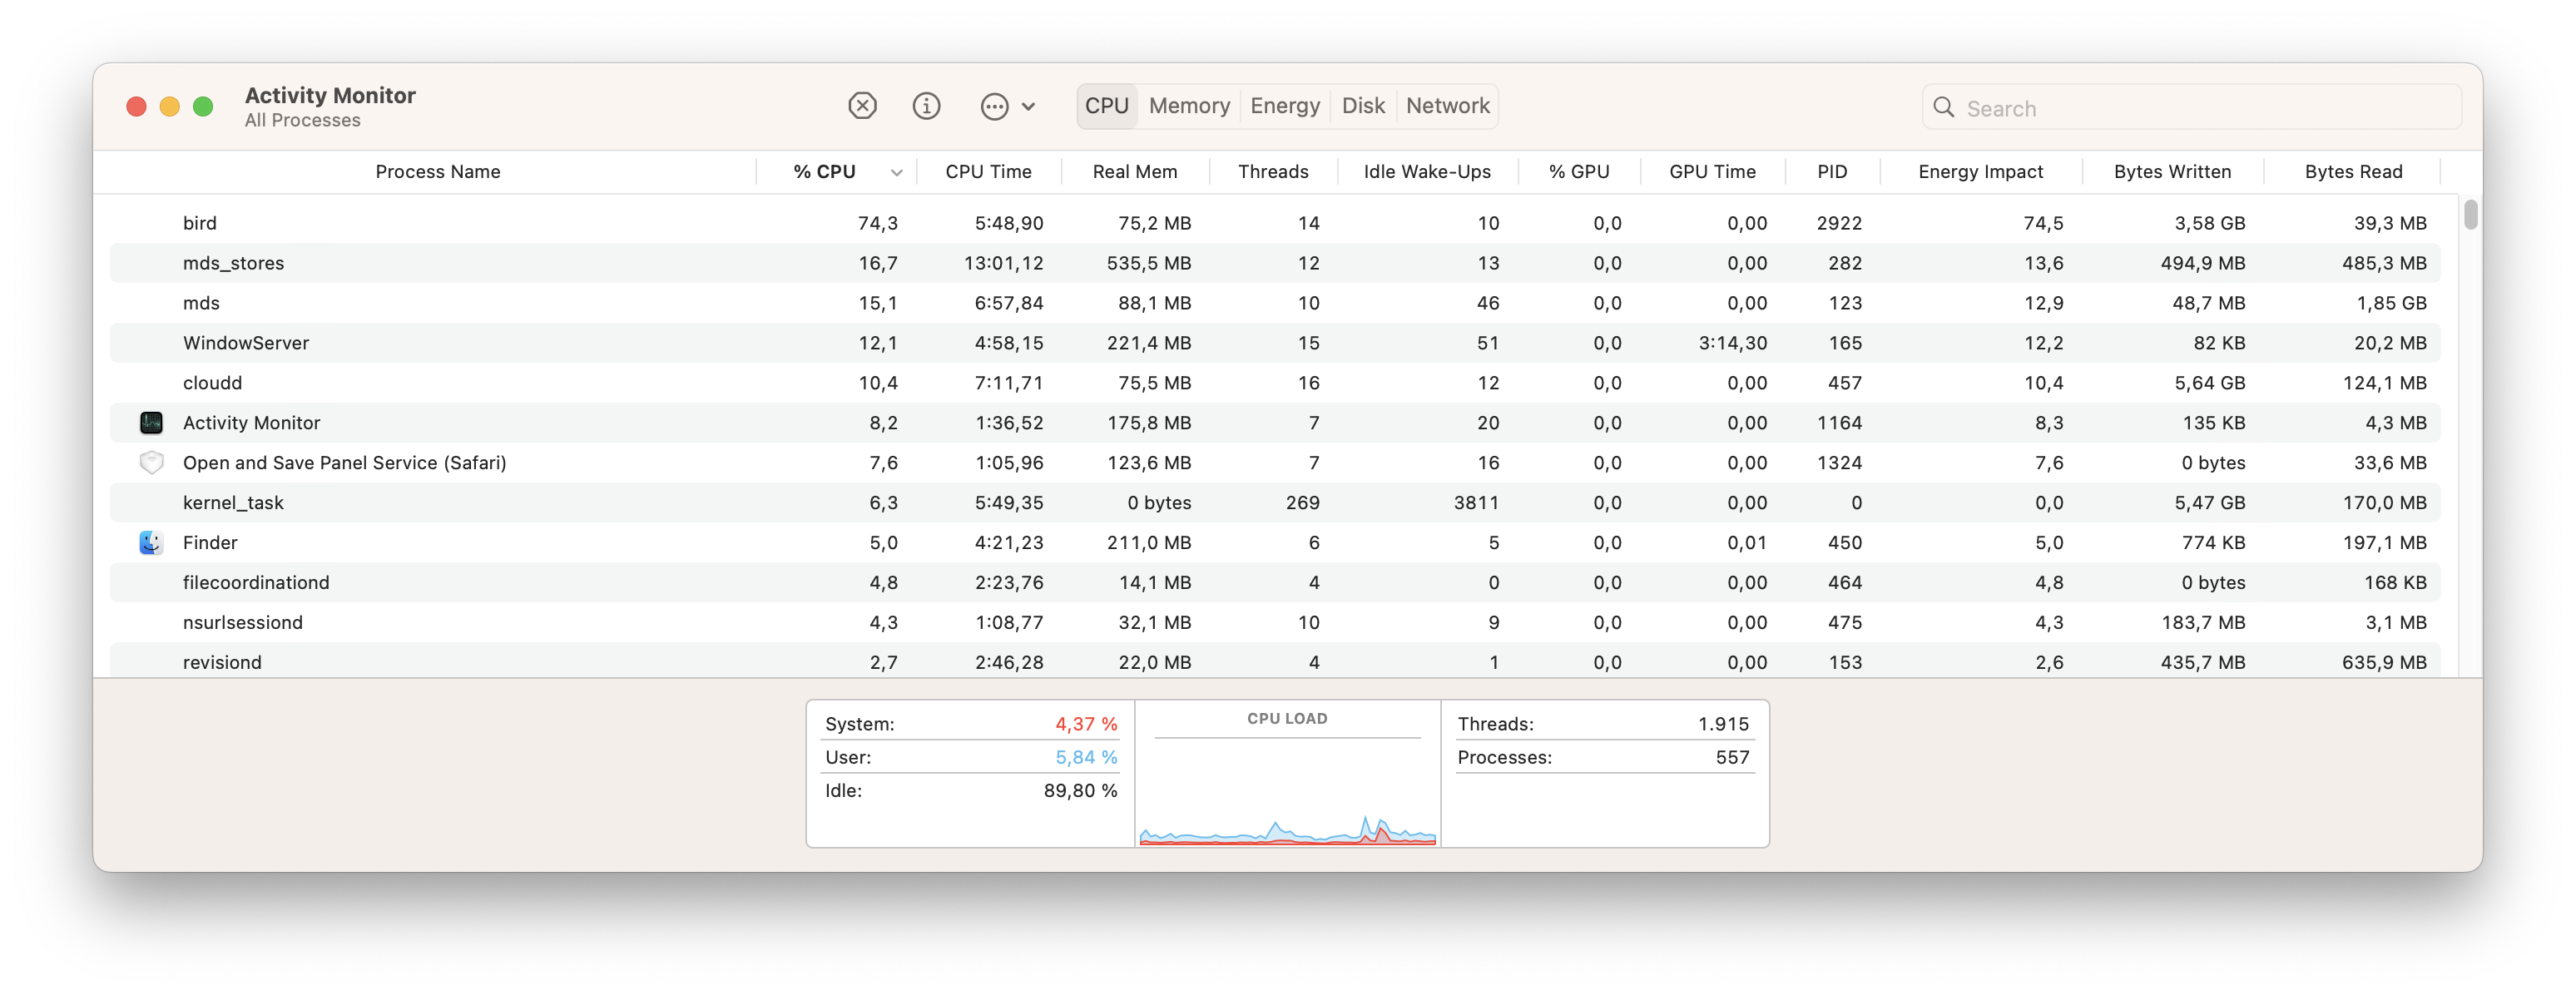Click the stop process X icon

(x=862, y=106)
